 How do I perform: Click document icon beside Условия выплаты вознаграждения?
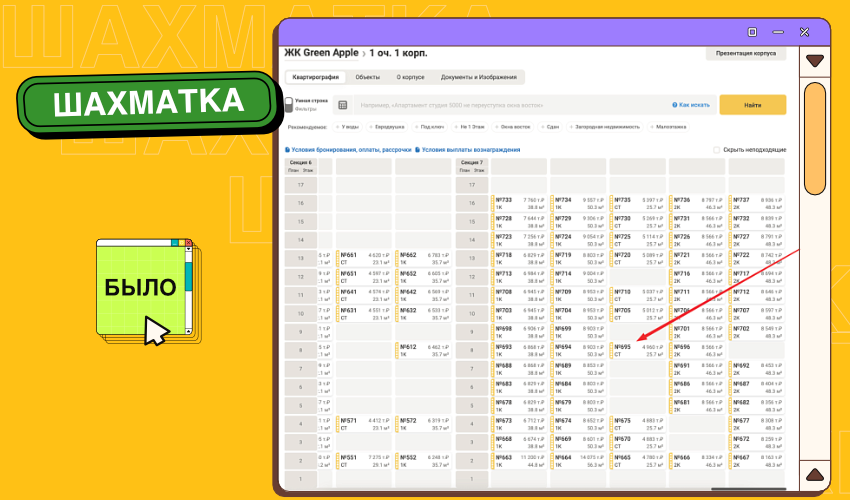(418, 149)
